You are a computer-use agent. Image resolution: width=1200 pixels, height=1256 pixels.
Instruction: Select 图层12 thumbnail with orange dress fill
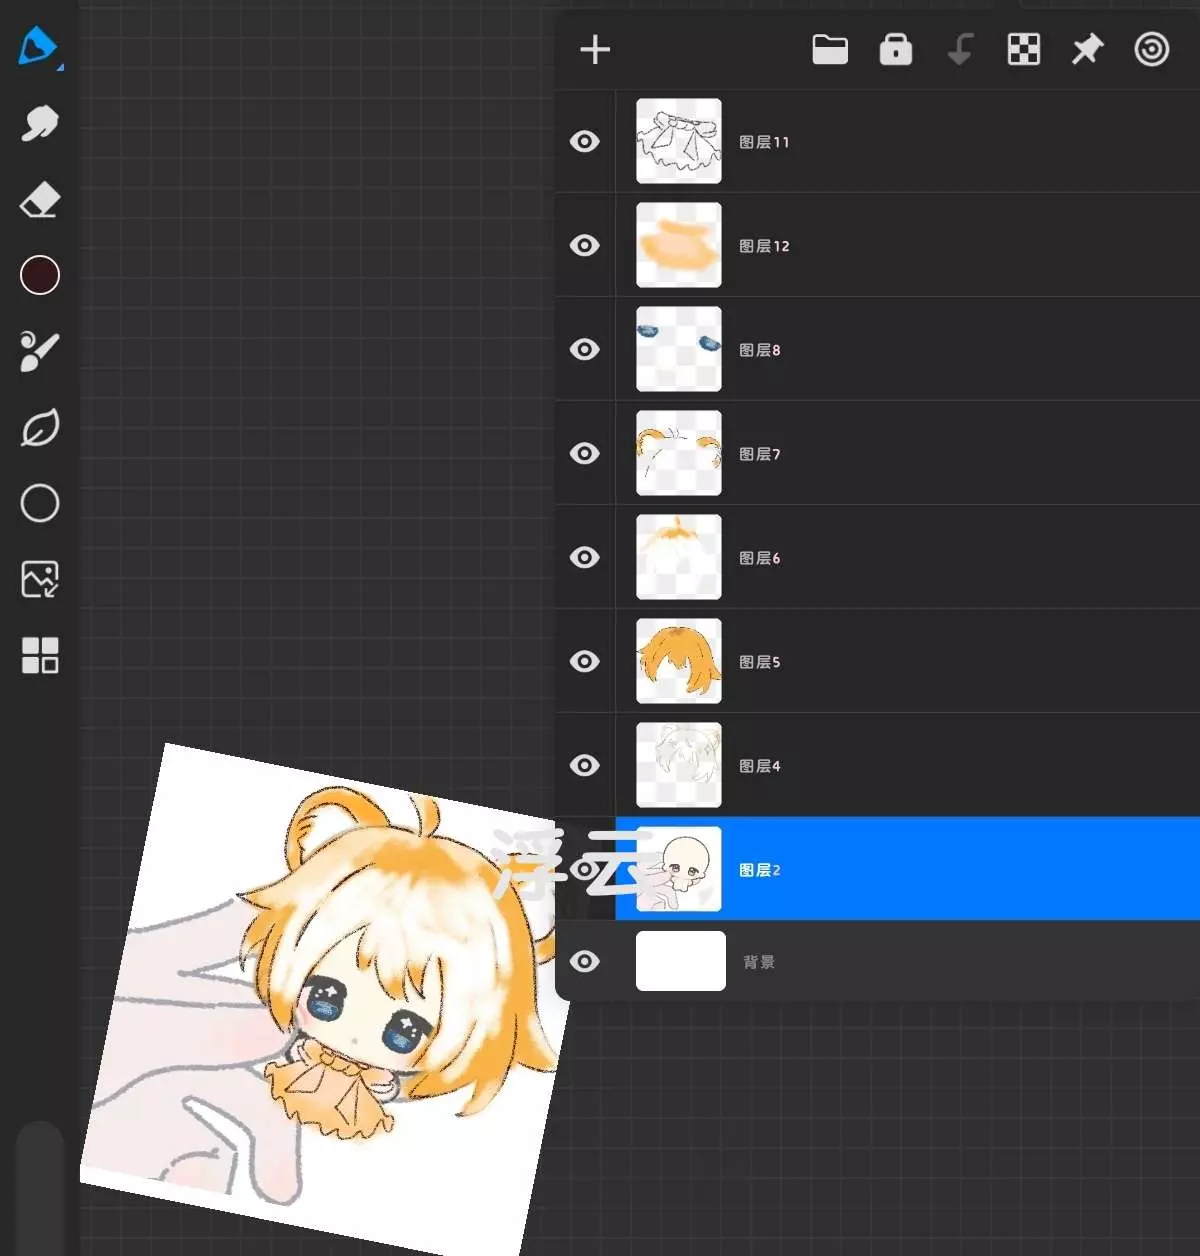tap(679, 245)
